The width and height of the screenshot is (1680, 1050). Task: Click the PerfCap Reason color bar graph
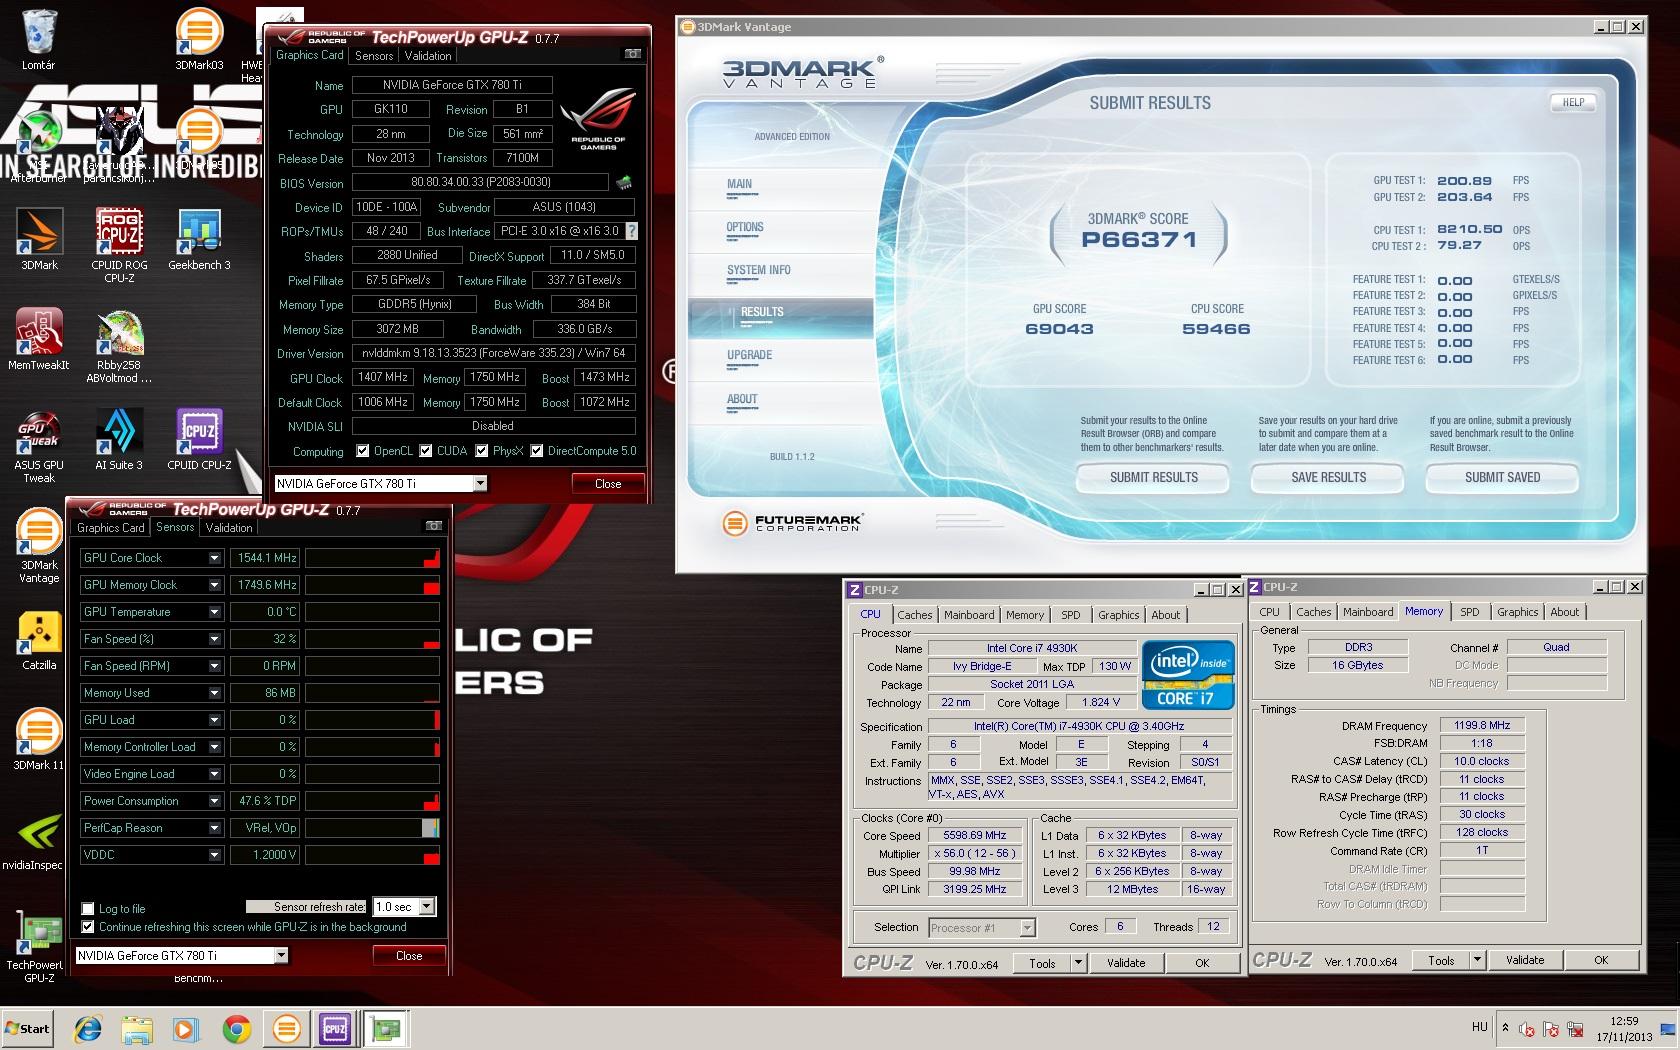(x=372, y=828)
